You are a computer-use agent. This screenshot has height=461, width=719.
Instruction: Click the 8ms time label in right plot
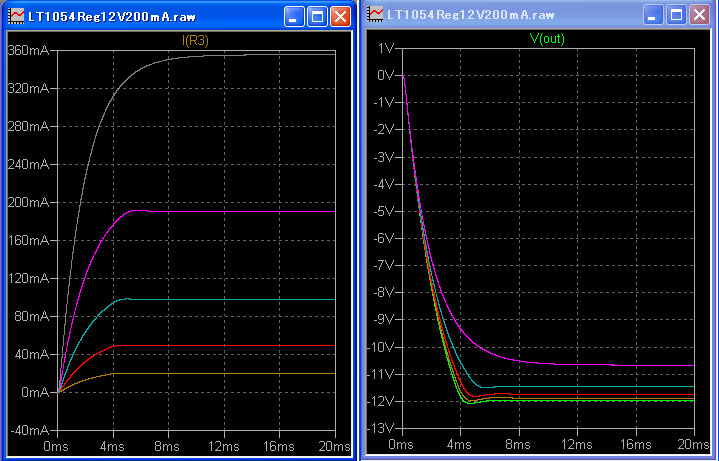click(x=518, y=444)
